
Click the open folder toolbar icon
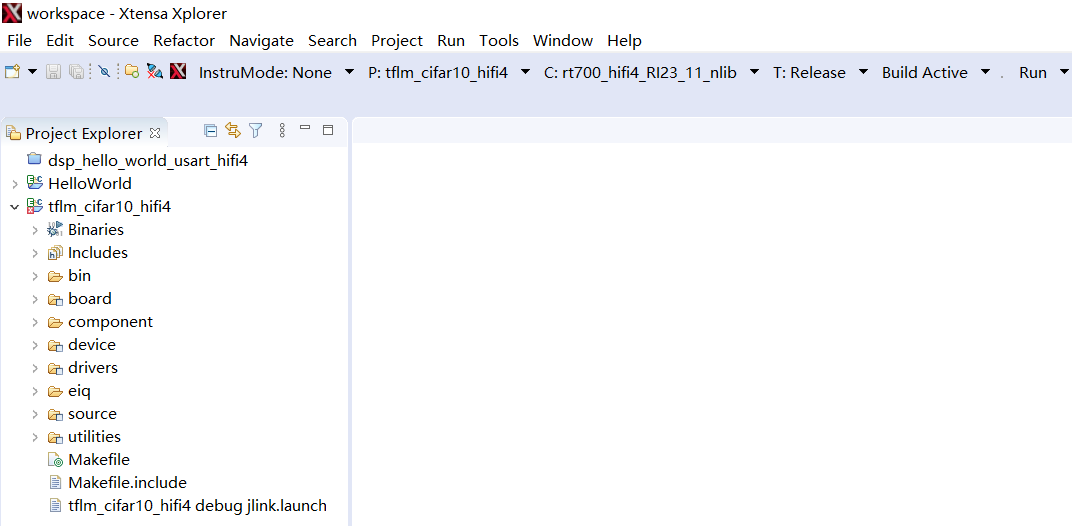(x=131, y=72)
